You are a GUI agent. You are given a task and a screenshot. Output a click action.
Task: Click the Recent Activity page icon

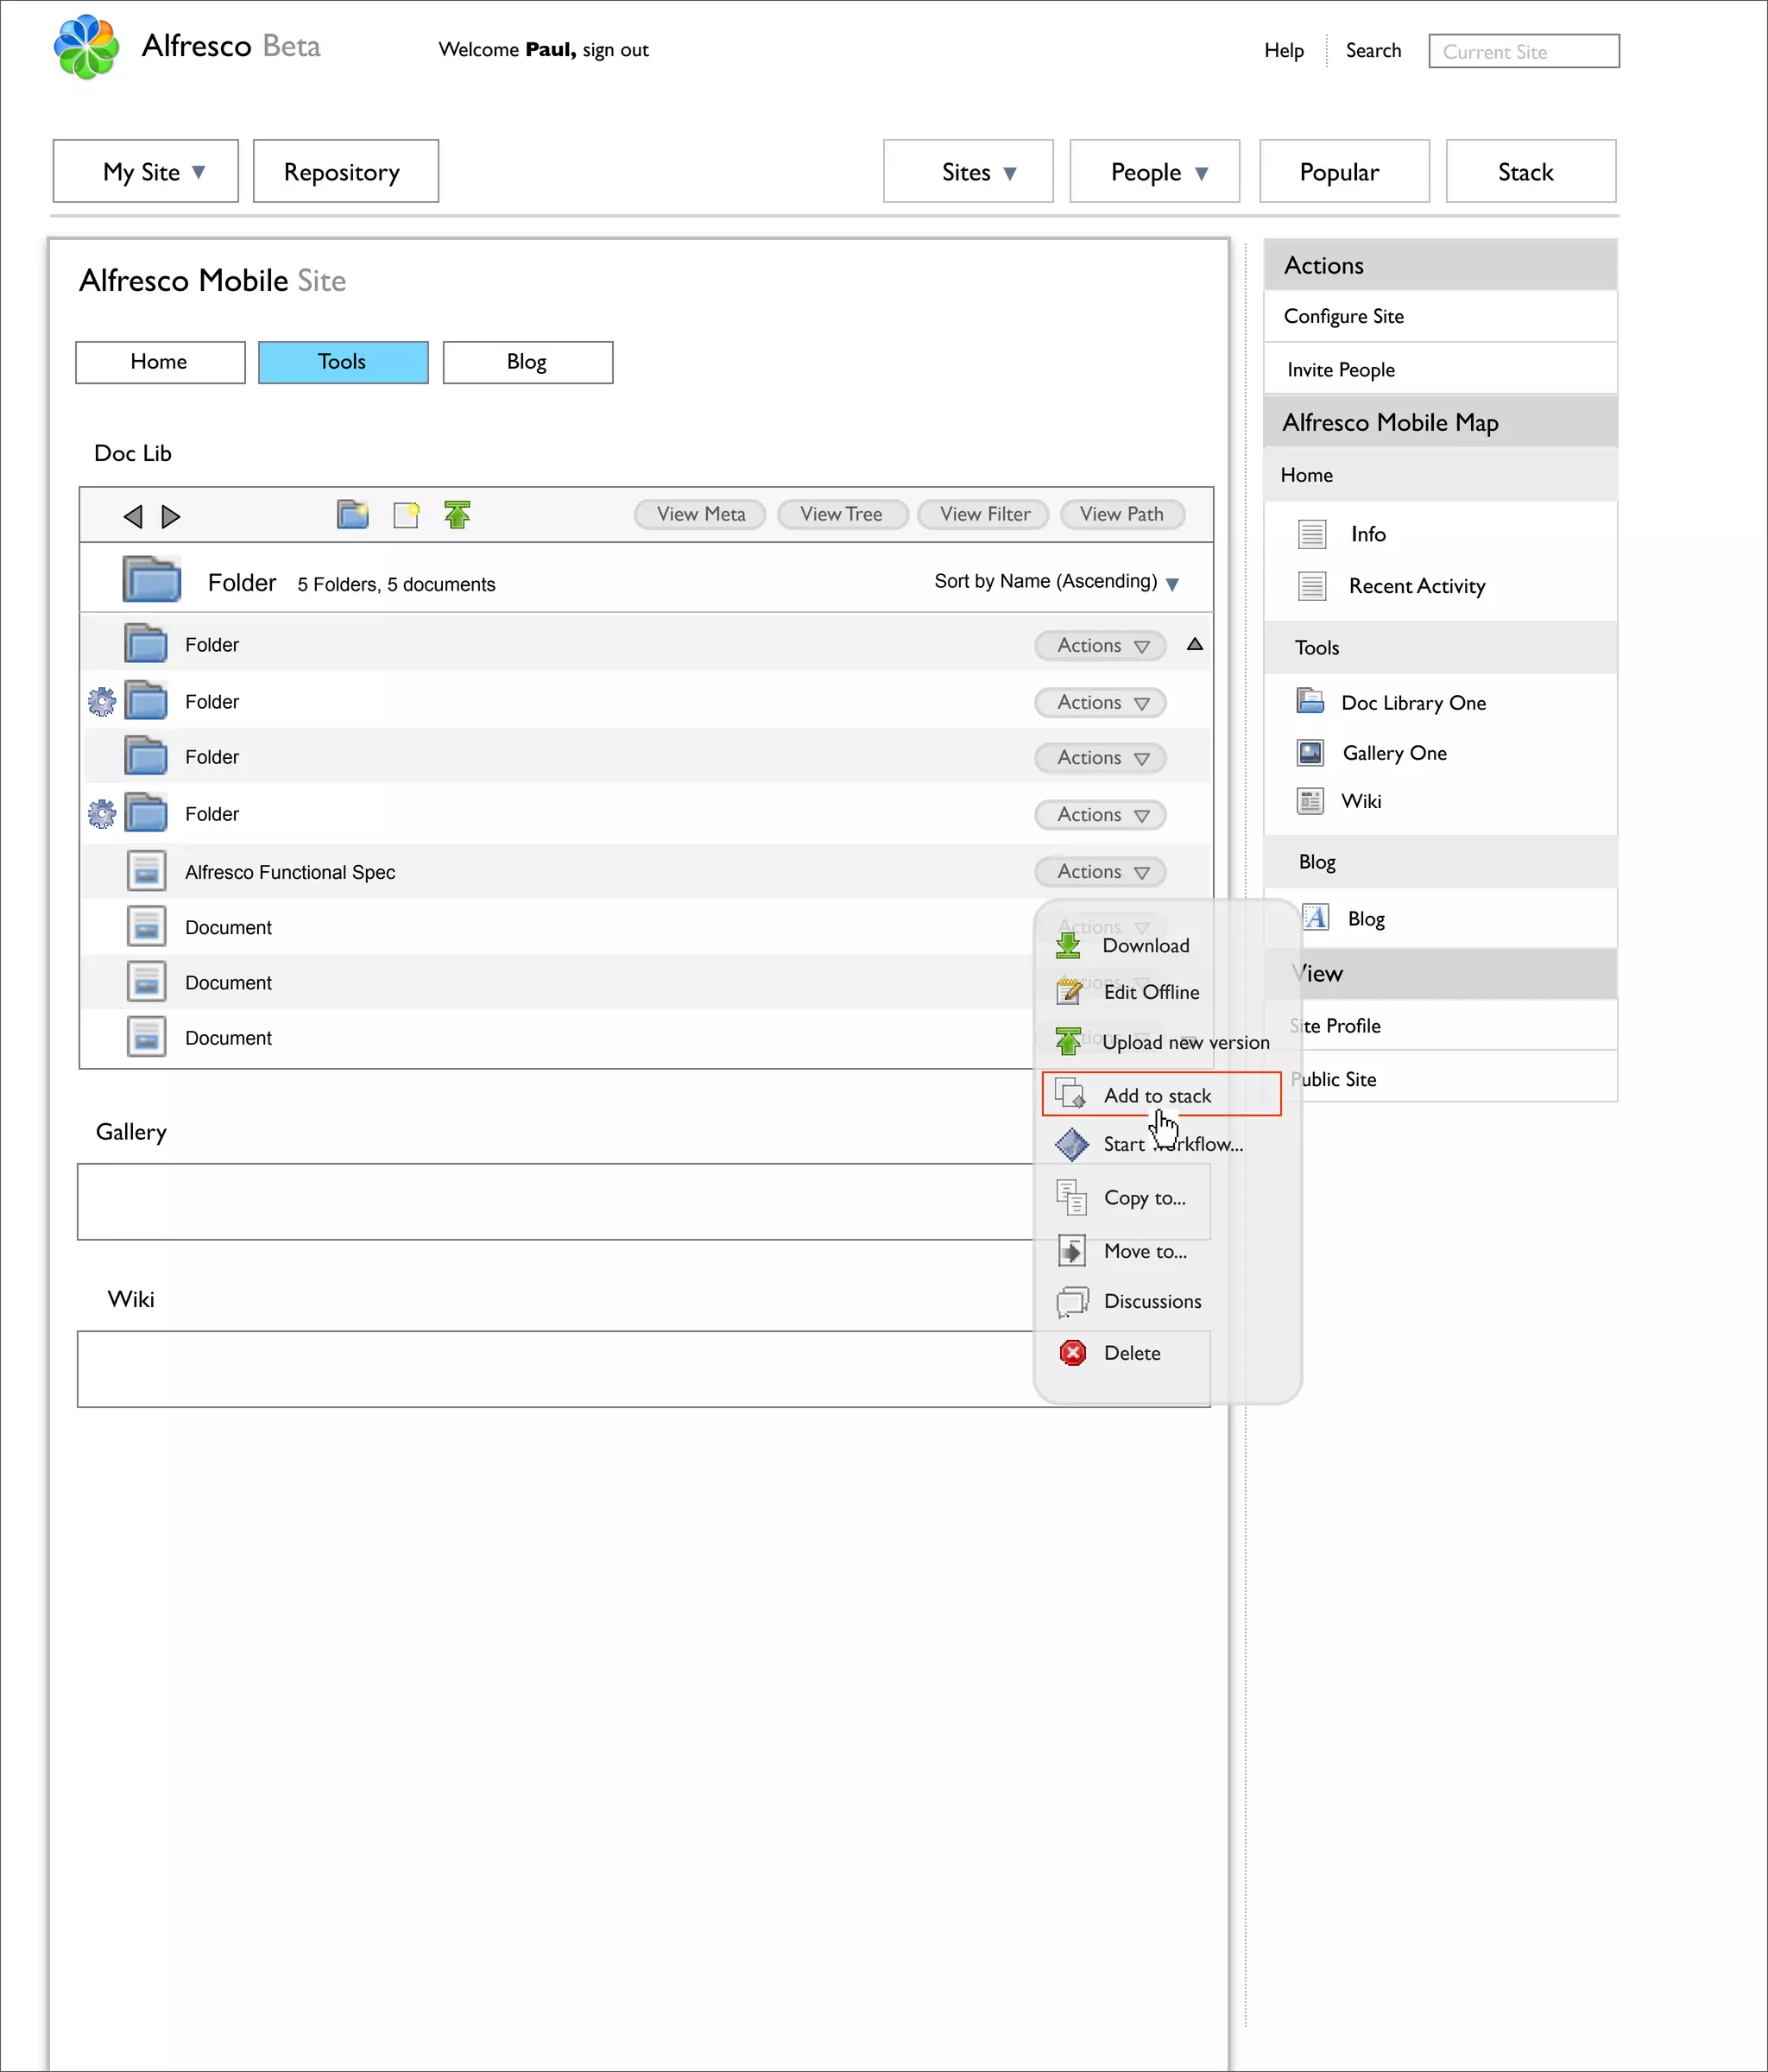[1312, 585]
